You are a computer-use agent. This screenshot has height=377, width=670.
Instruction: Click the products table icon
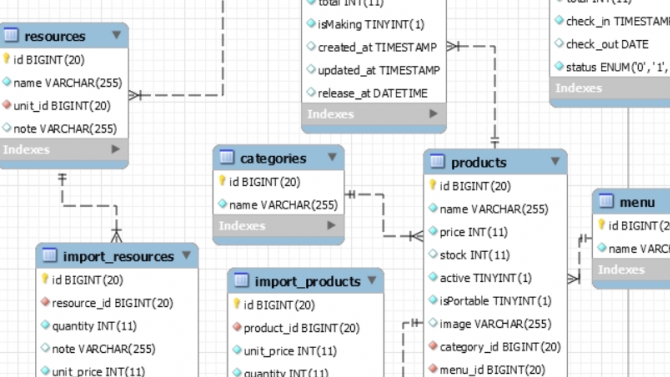(x=437, y=161)
